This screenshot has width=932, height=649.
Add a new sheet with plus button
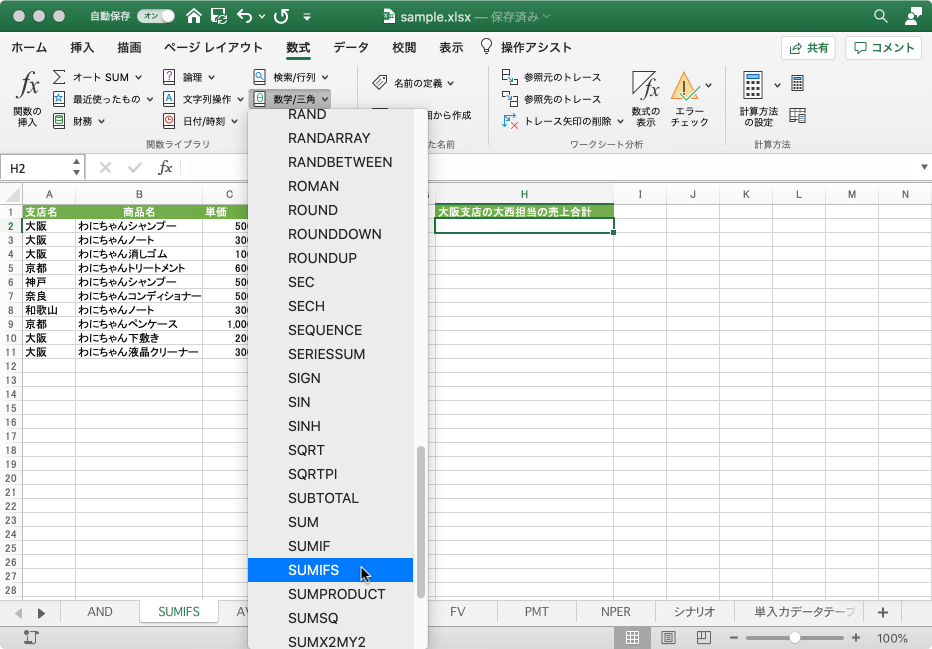click(x=883, y=612)
